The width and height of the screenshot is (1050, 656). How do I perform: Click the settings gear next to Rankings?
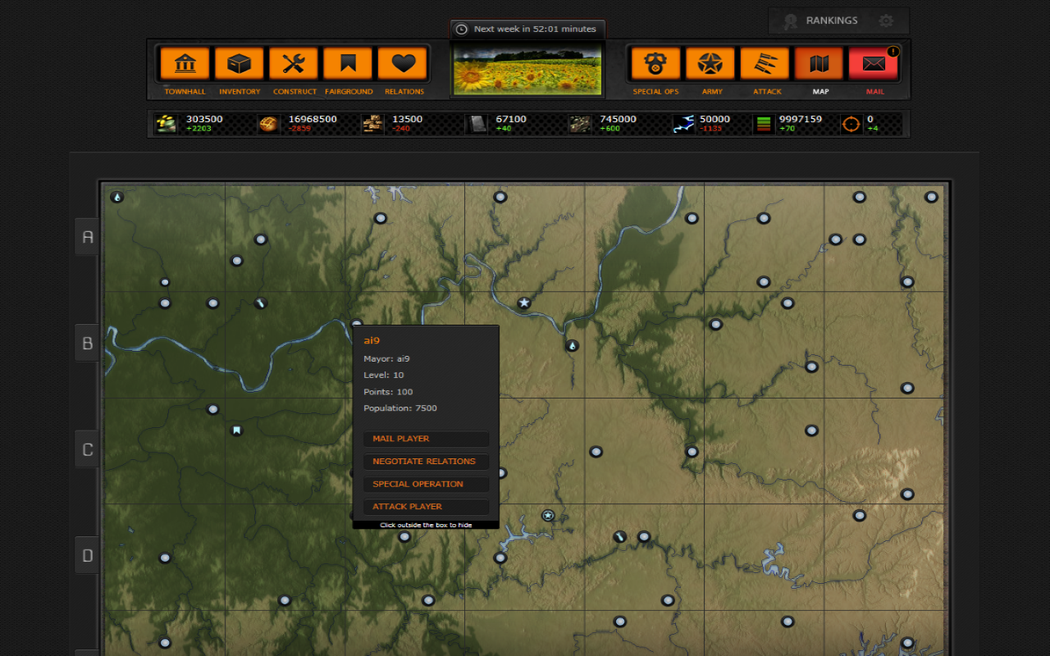tap(886, 21)
